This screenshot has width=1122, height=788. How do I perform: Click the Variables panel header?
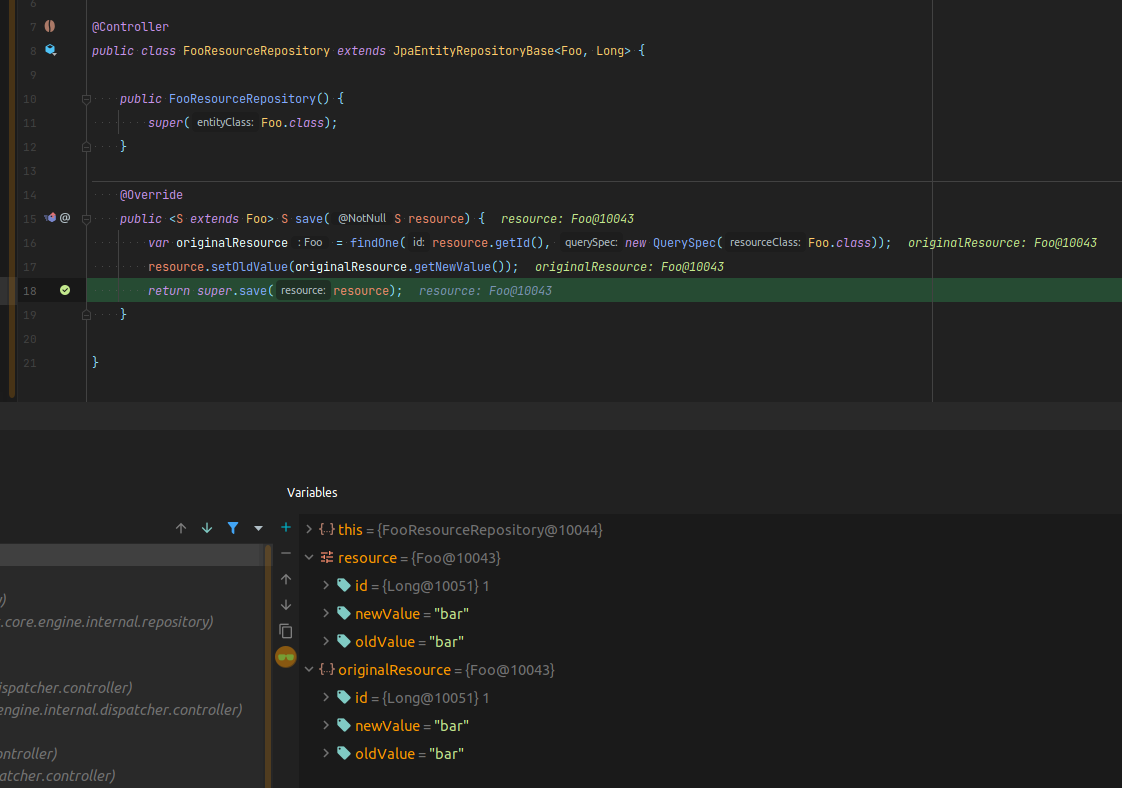click(312, 492)
